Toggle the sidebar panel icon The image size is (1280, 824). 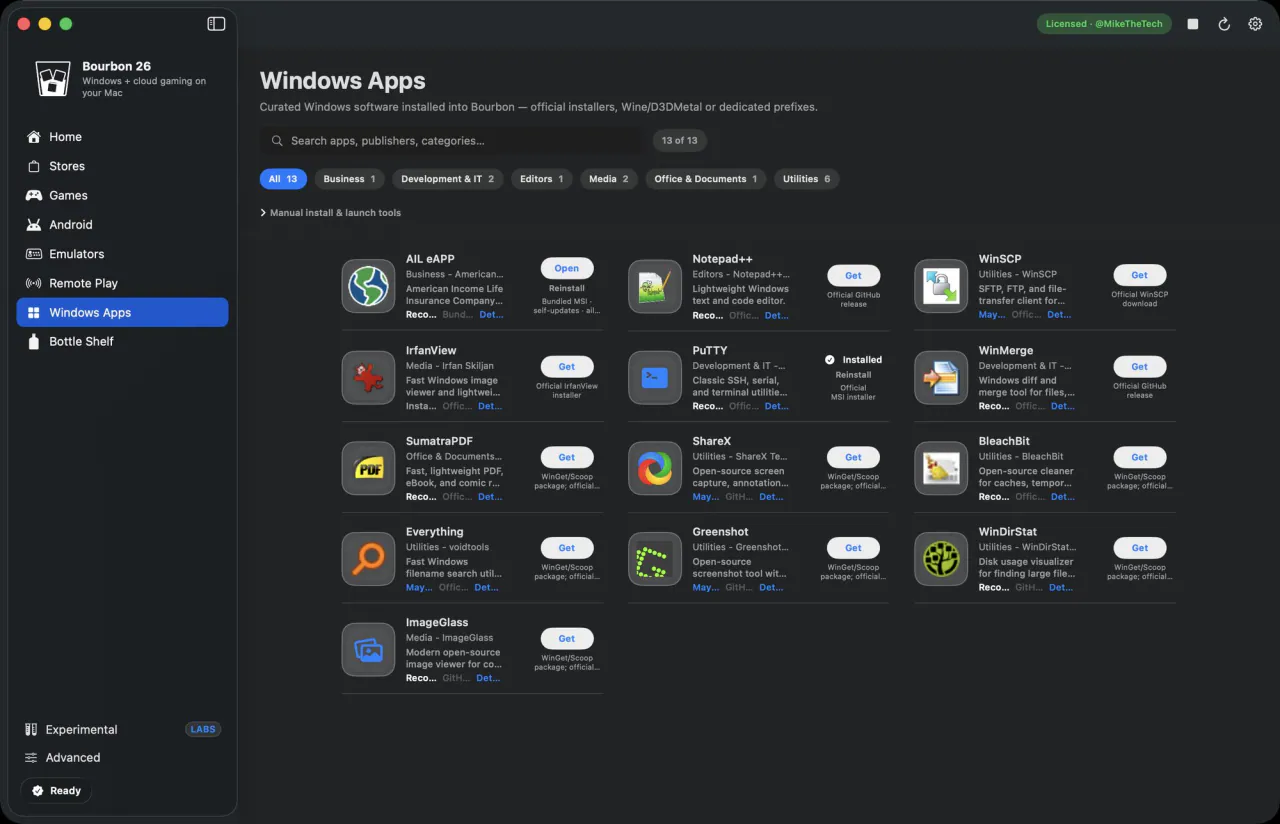click(x=216, y=24)
